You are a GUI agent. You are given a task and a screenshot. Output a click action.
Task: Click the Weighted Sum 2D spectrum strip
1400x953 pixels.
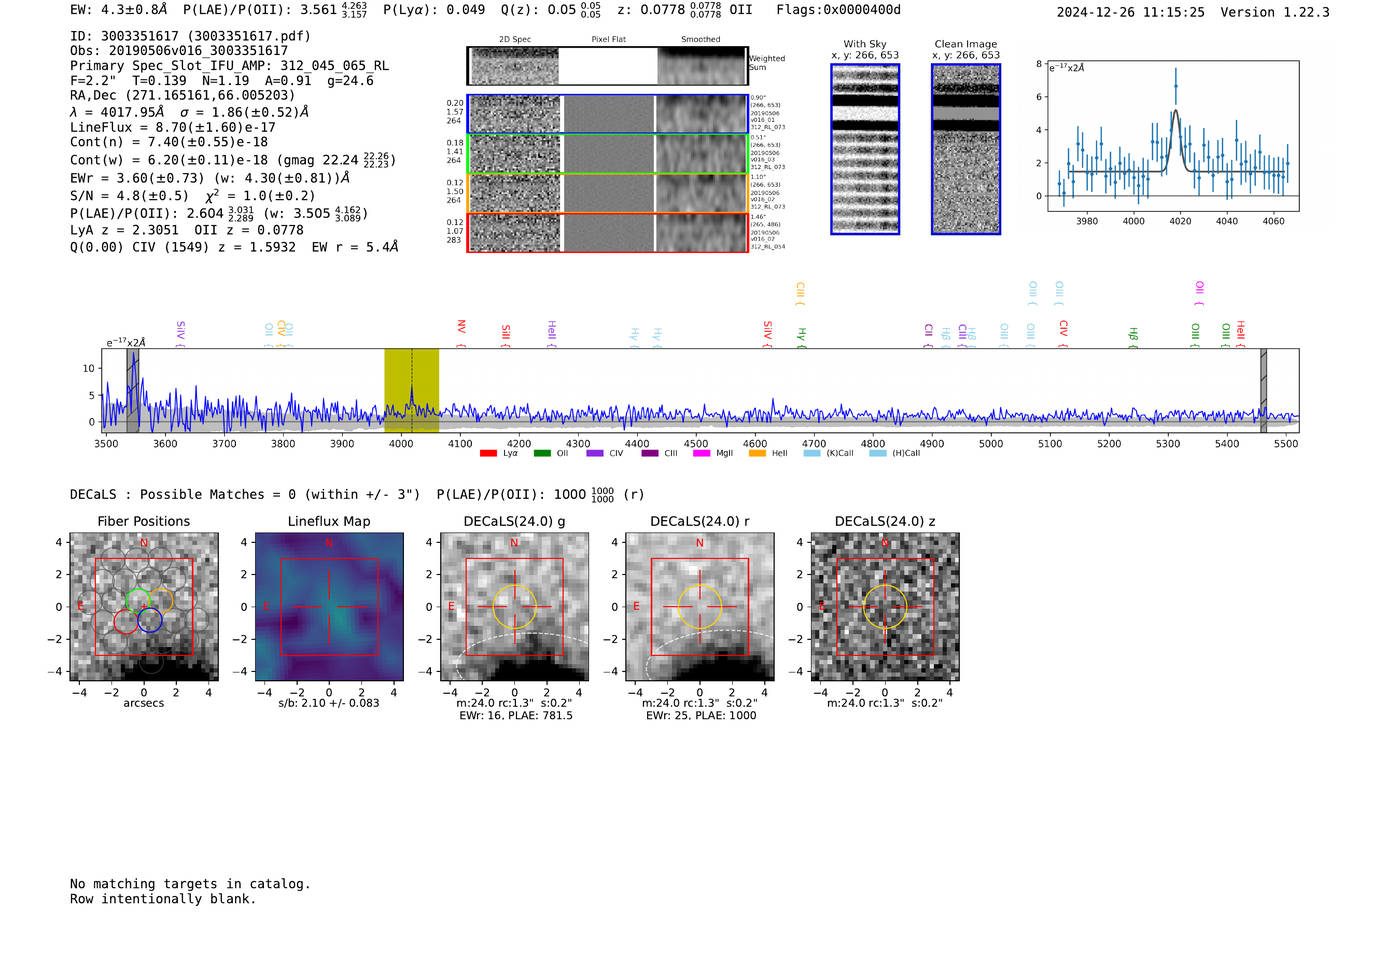pos(607,66)
